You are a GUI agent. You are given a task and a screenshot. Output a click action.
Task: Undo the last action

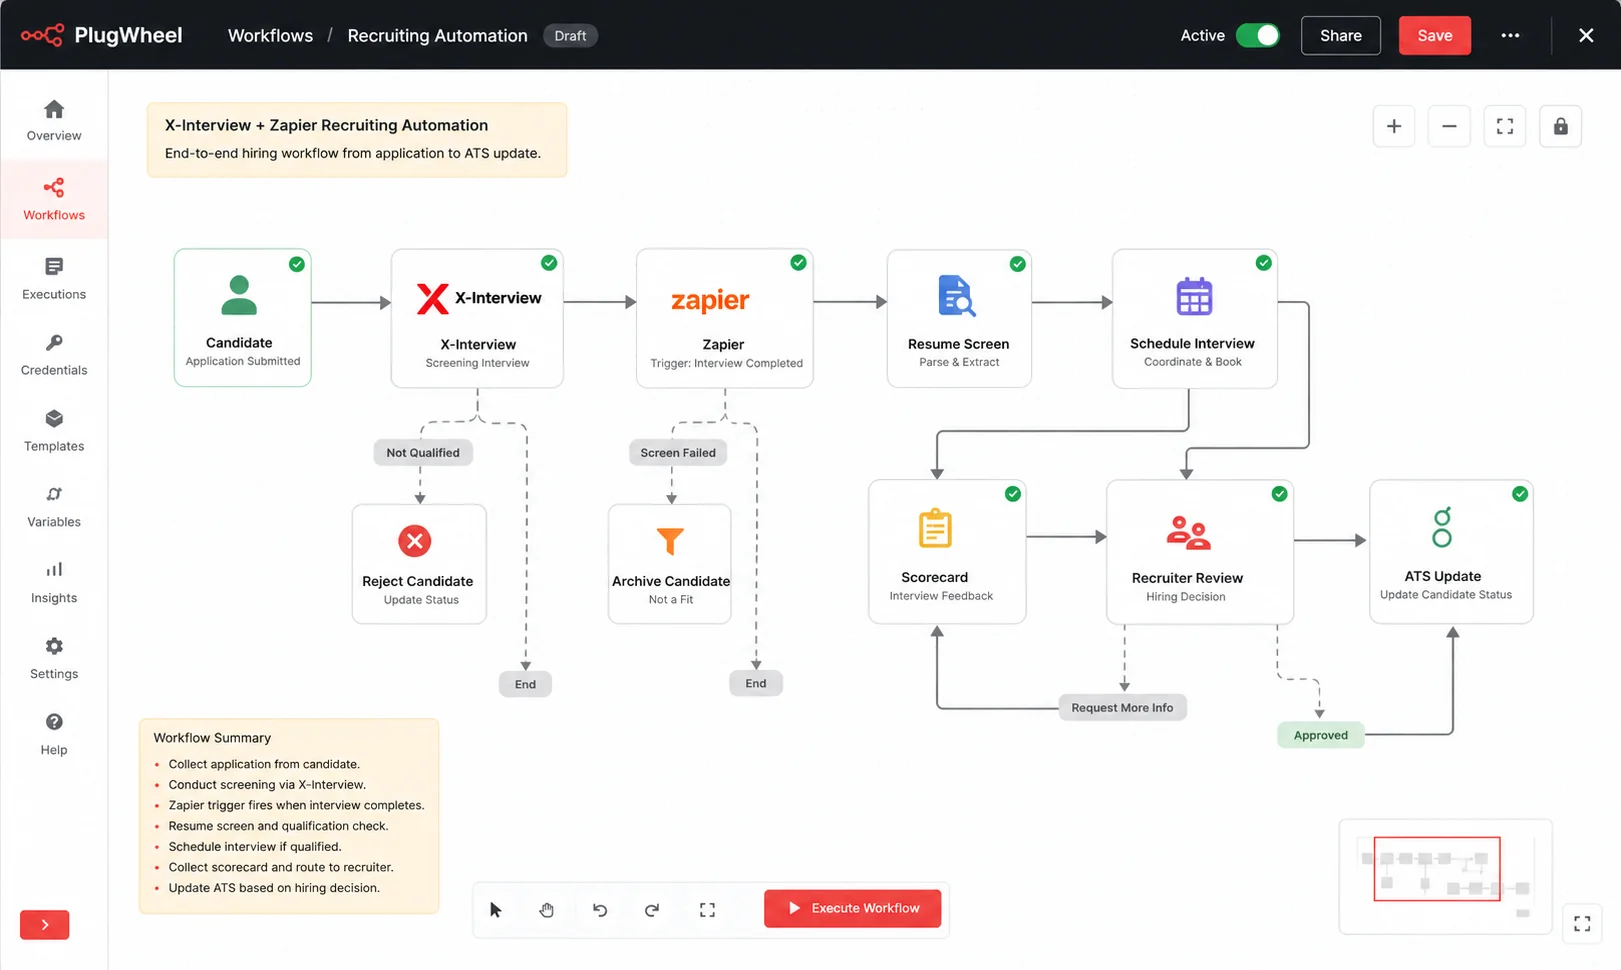tap(600, 909)
